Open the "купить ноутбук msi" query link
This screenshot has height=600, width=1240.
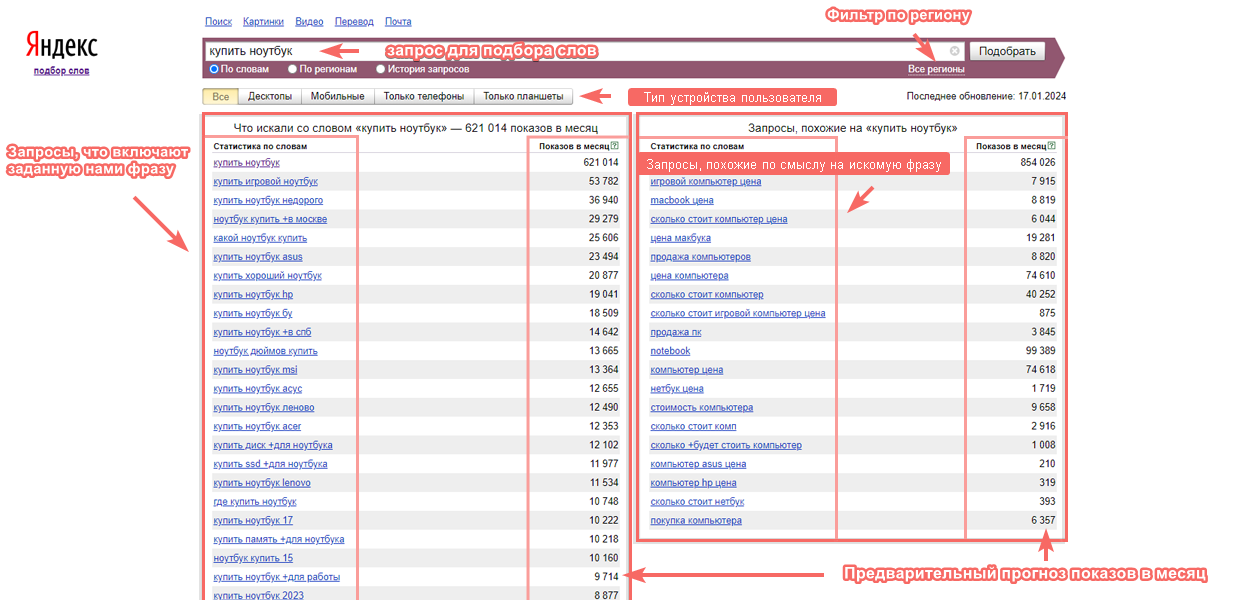[255, 370]
